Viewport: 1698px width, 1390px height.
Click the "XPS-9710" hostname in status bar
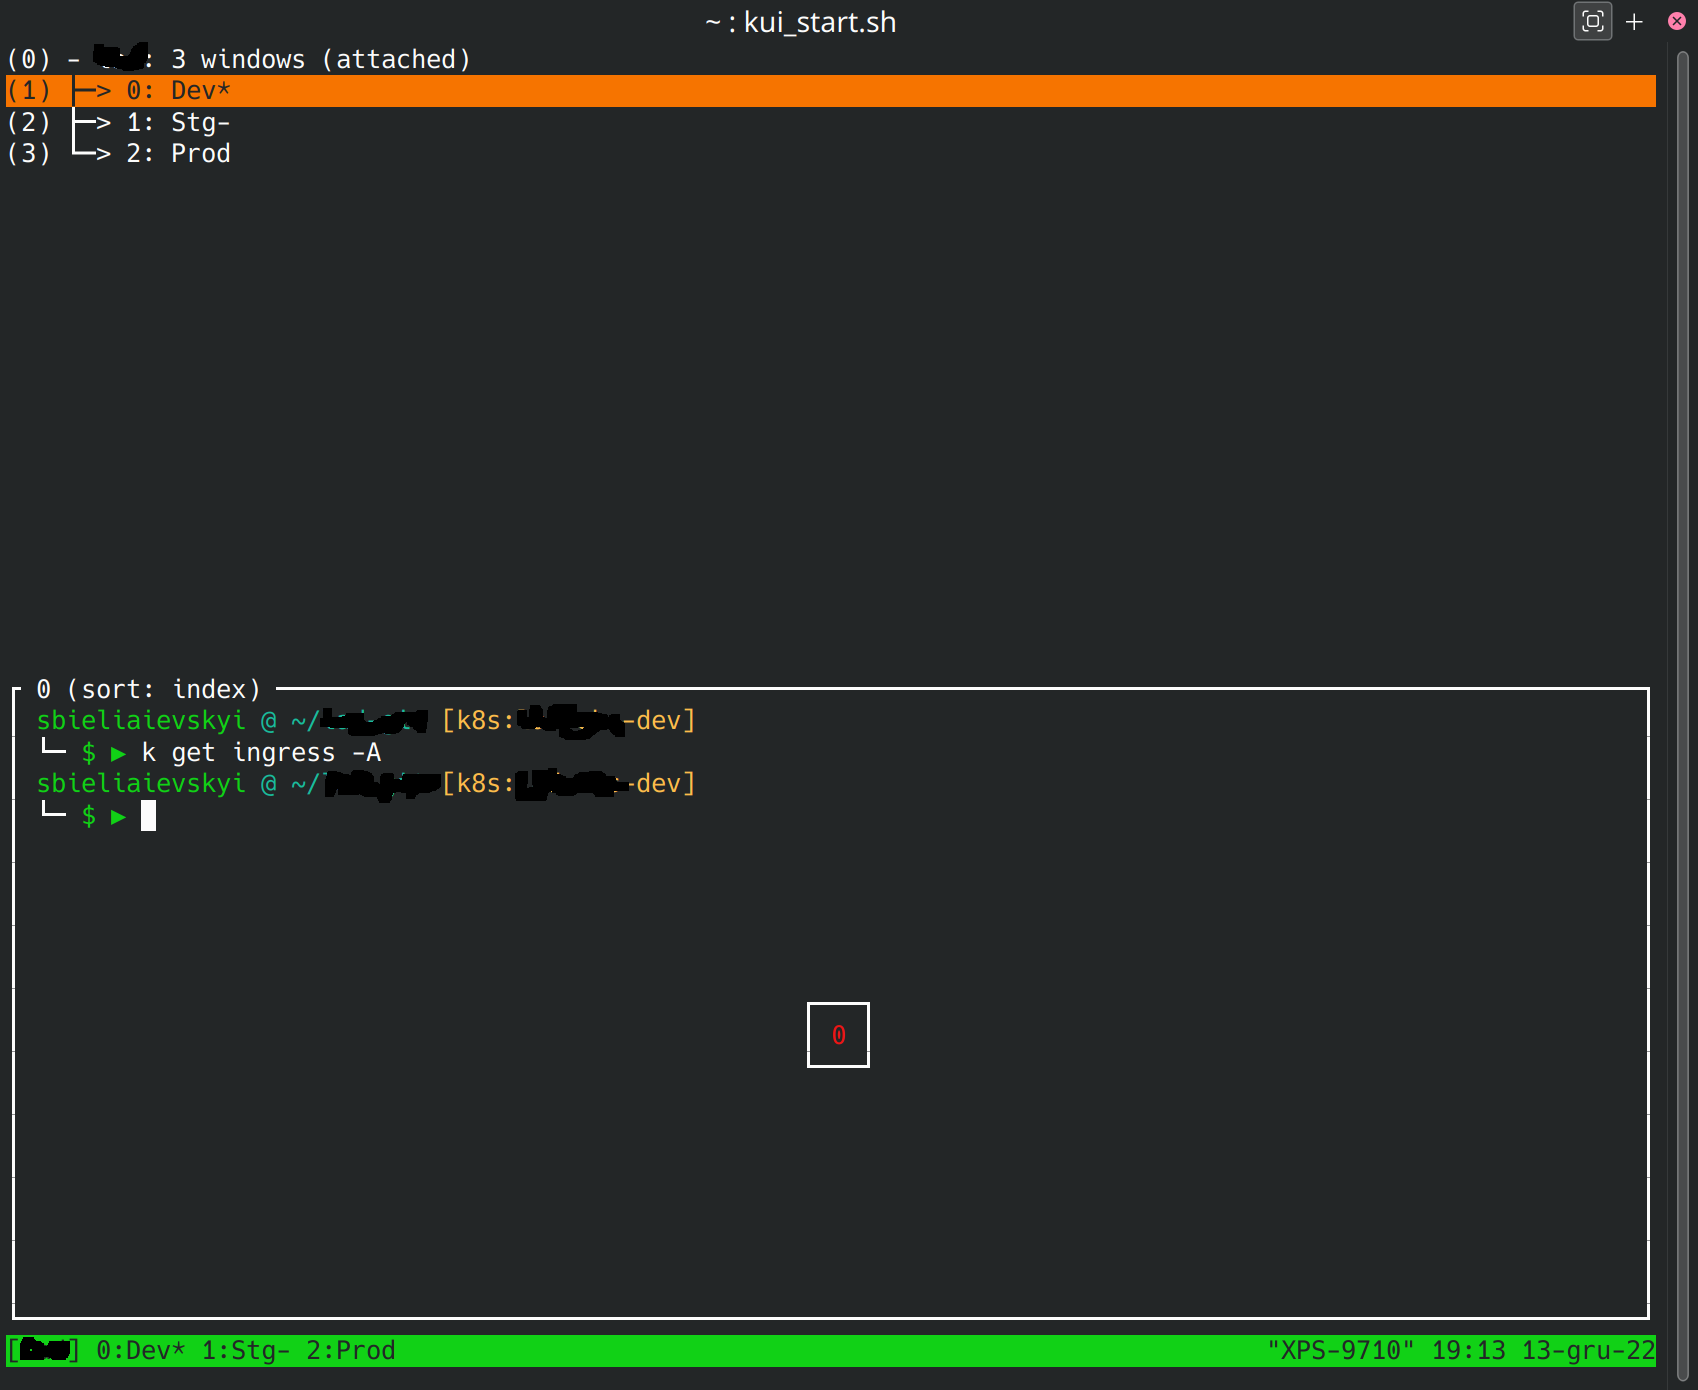1341,1350
